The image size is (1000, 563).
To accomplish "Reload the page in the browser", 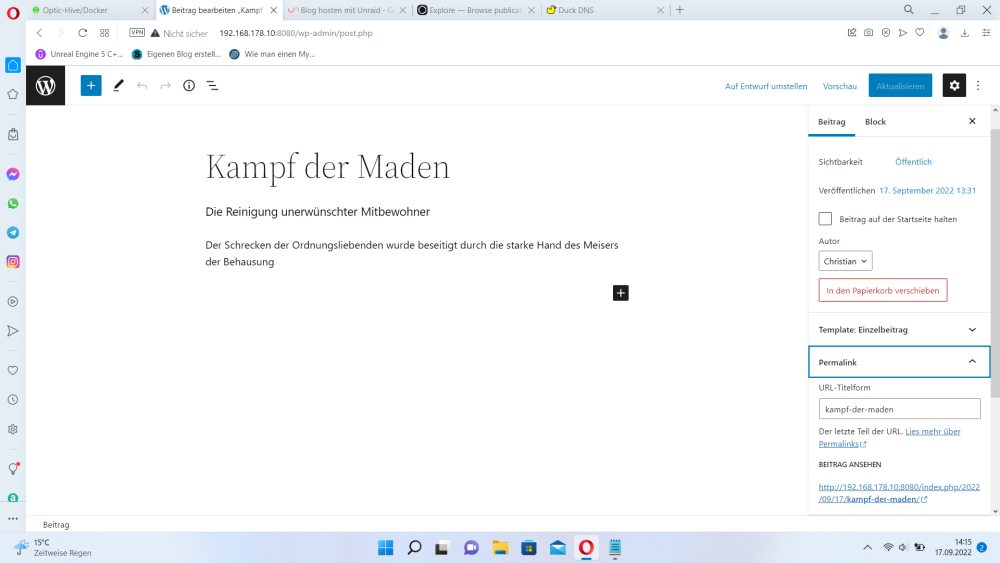I will point(83,33).
